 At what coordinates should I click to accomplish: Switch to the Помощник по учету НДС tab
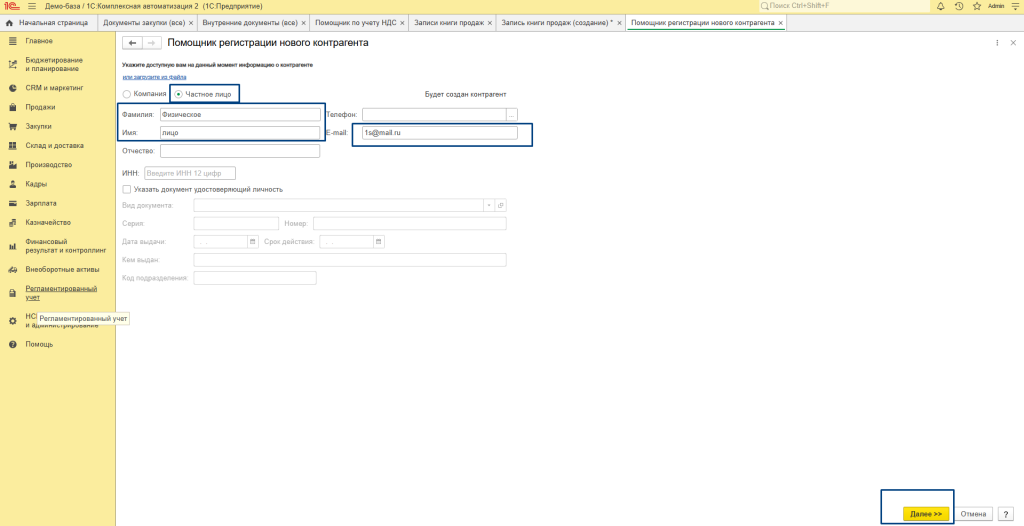[x=354, y=22]
